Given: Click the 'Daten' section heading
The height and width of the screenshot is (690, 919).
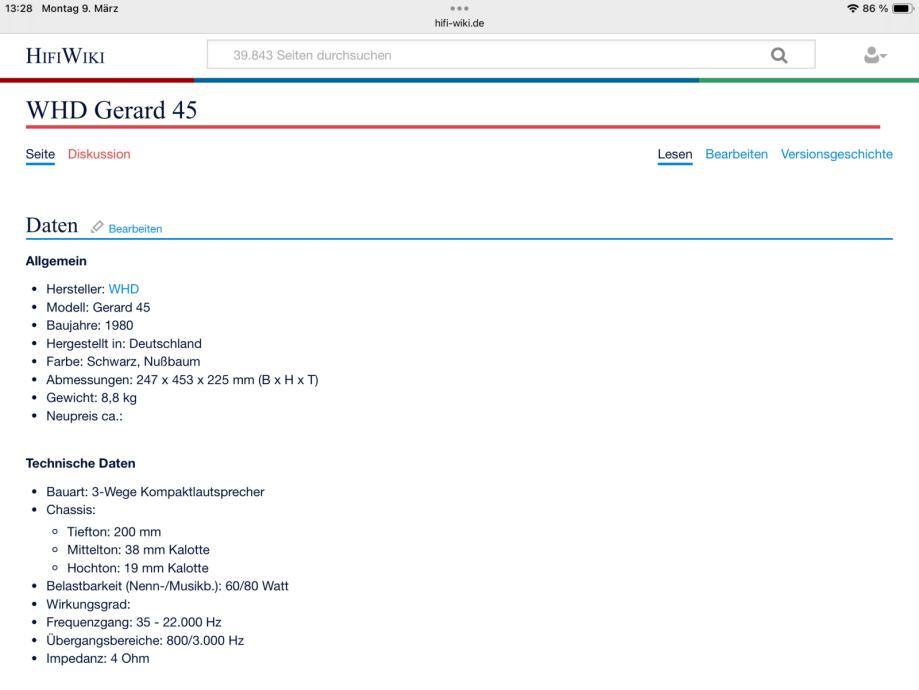Looking at the screenshot, I should click(x=52, y=226).
